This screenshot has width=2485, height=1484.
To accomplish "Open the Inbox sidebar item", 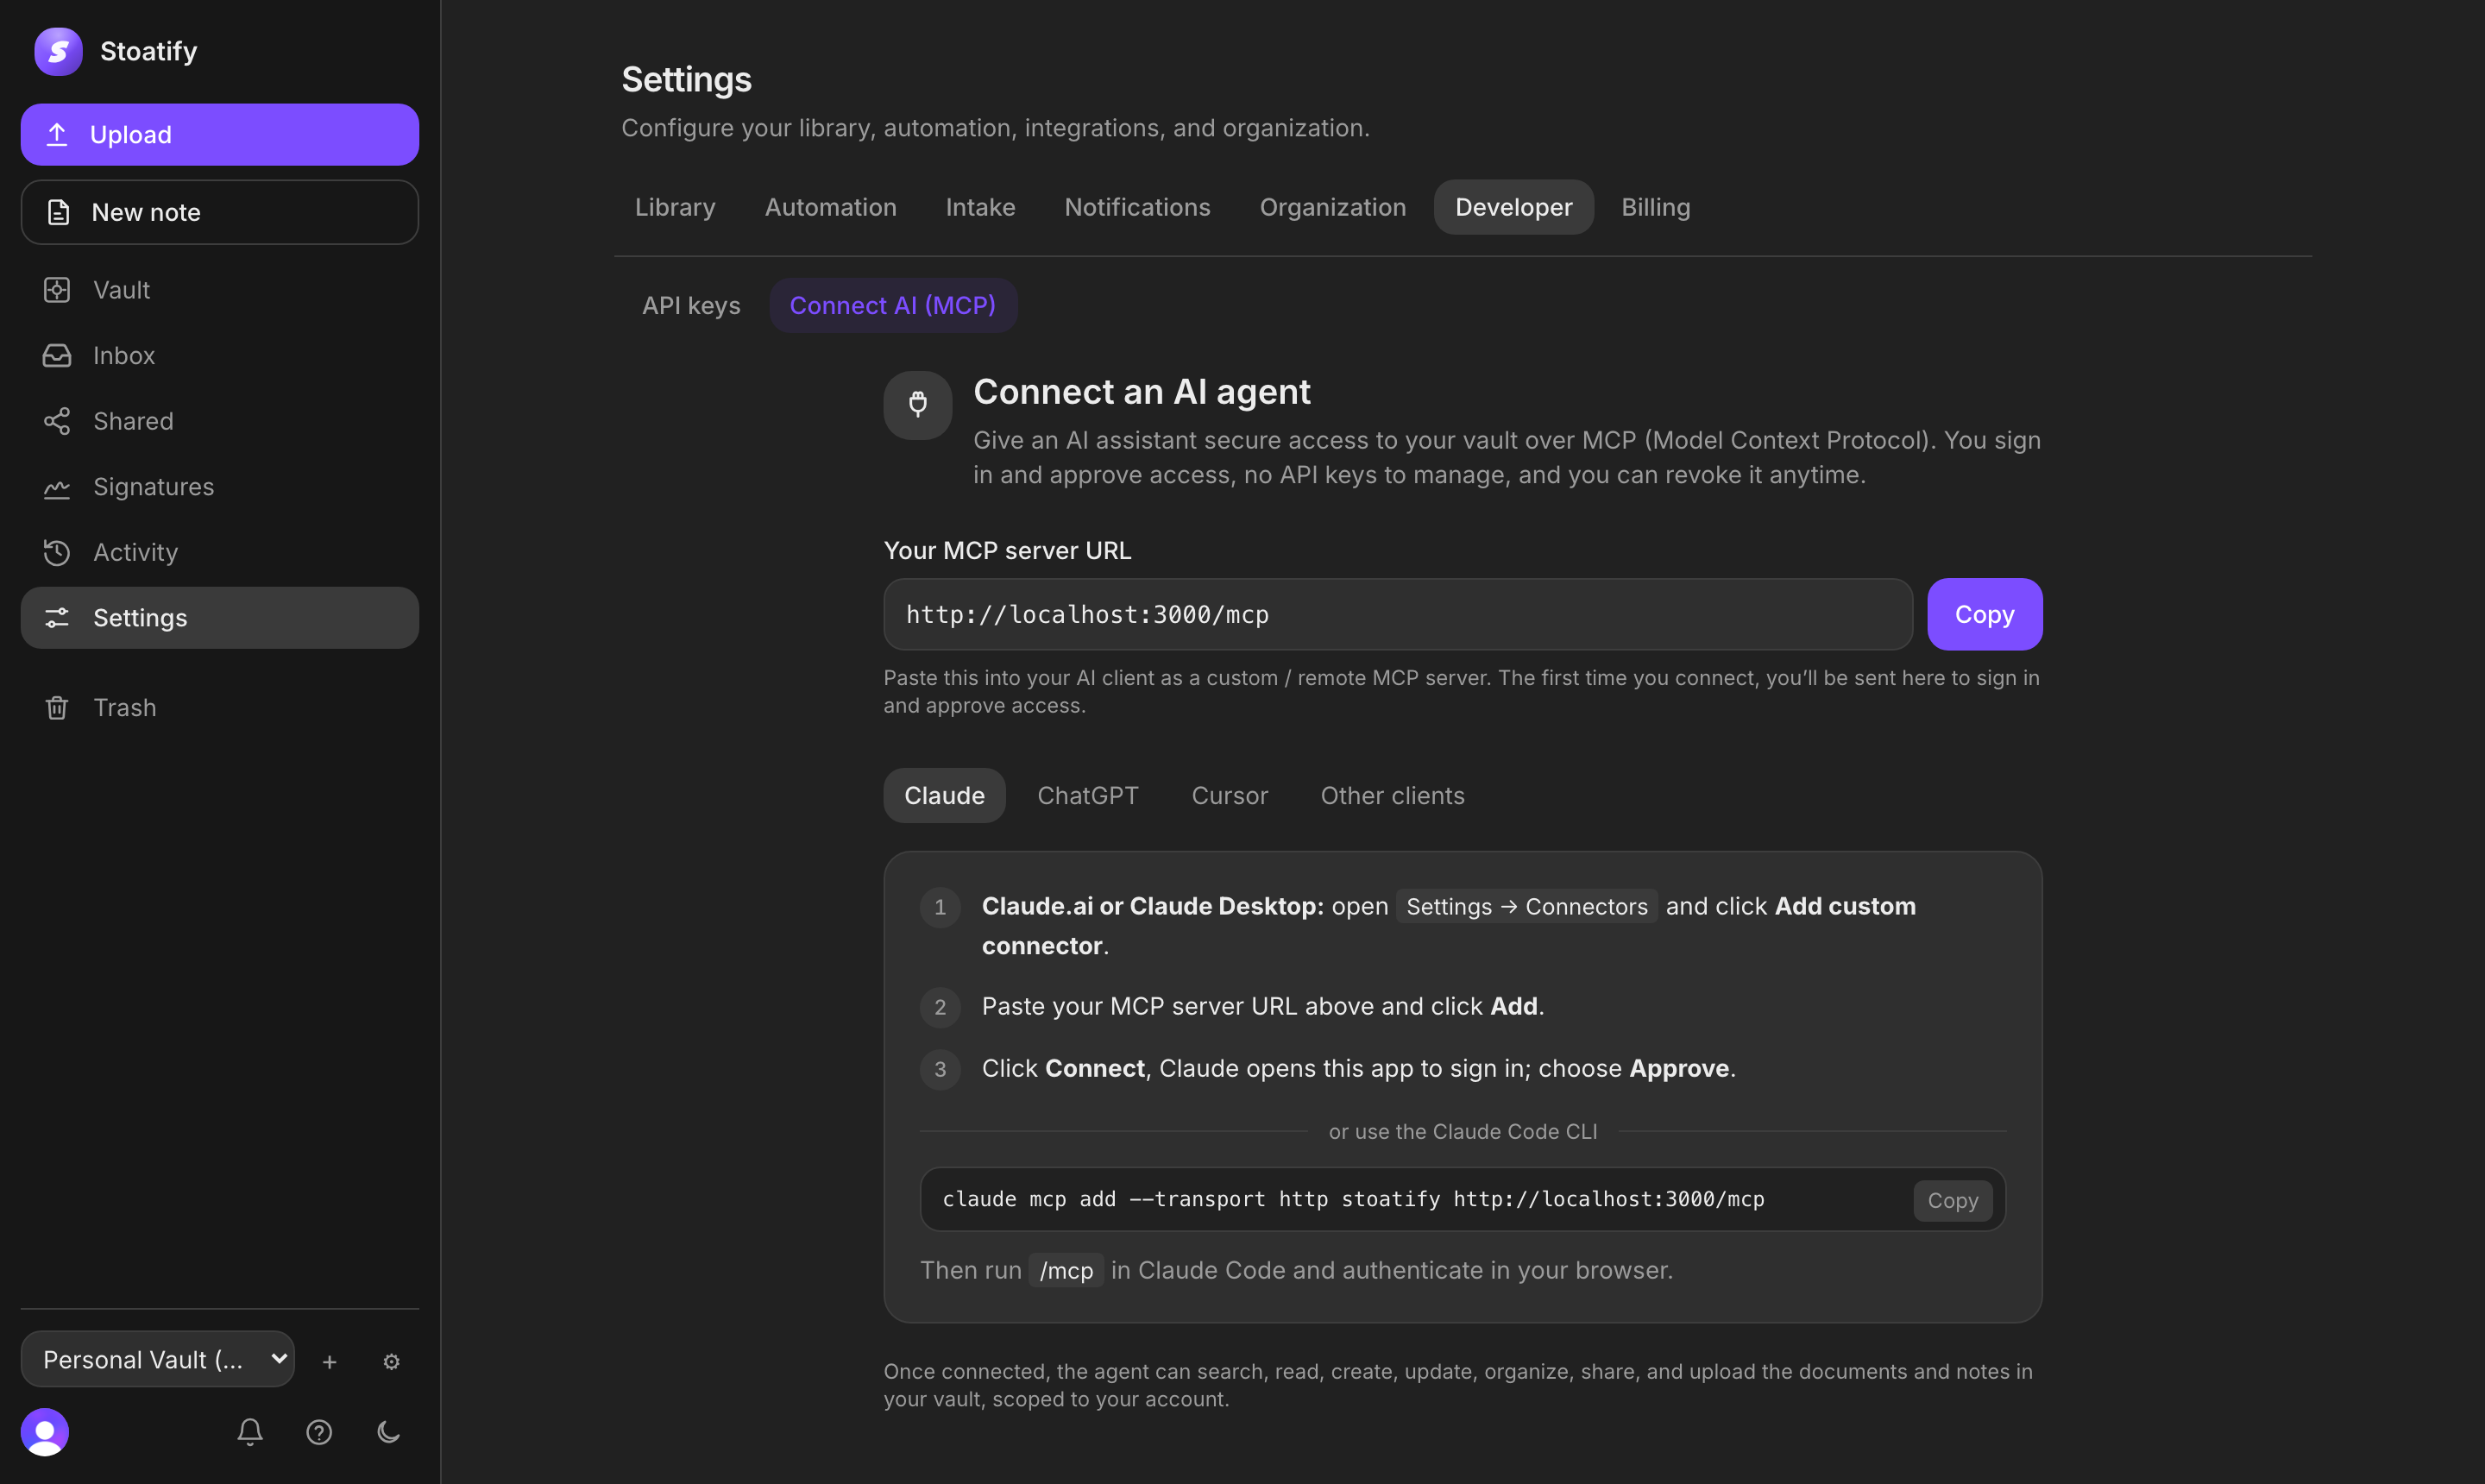I will (219, 355).
